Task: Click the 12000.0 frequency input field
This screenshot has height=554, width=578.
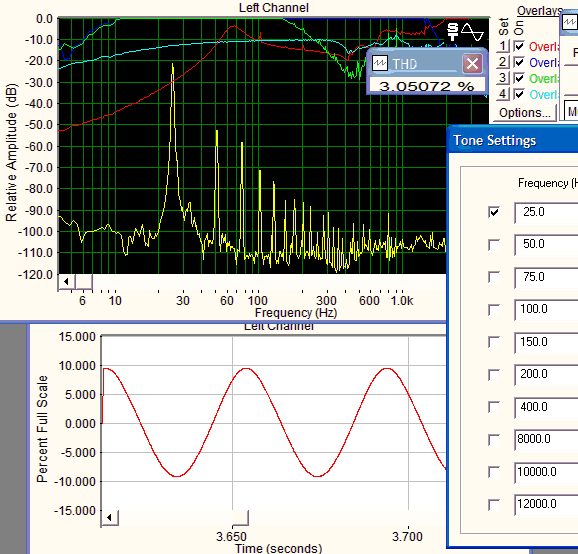Action: click(546, 504)
